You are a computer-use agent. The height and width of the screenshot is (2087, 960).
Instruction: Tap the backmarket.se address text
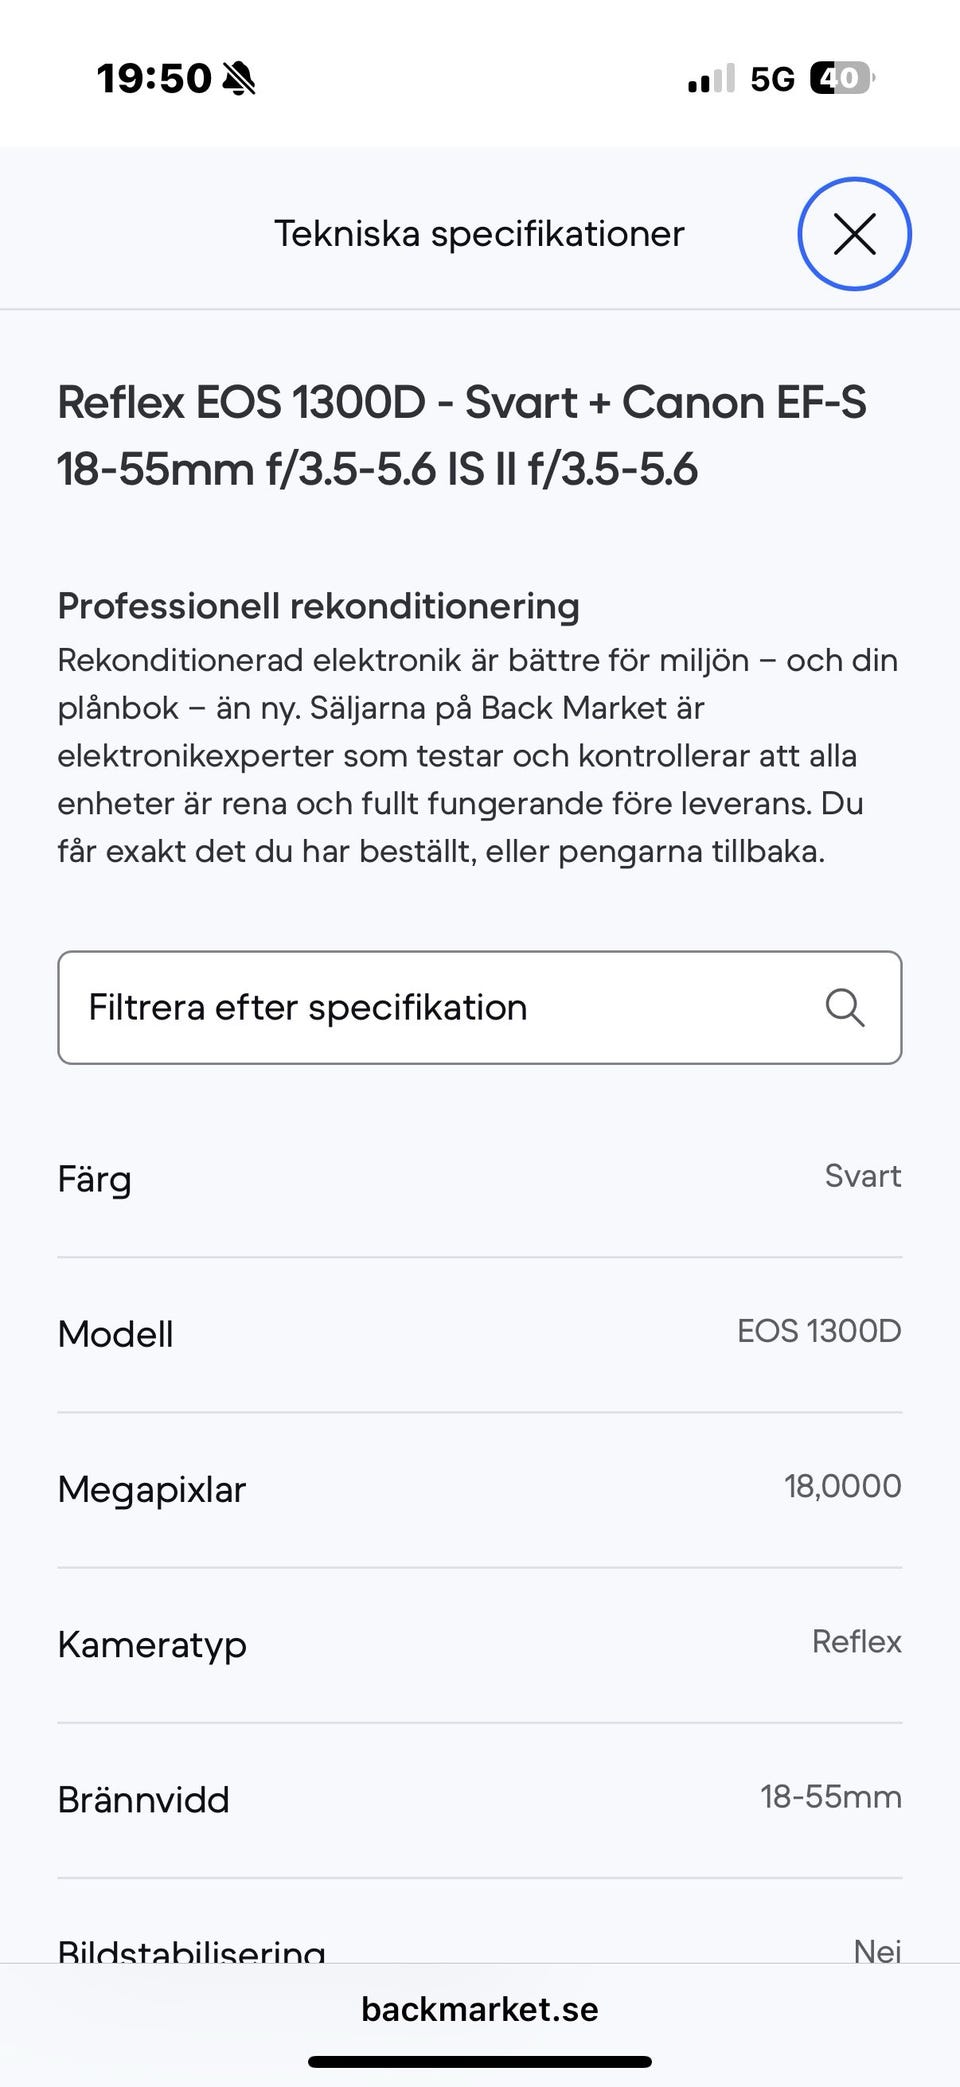point(480,2009)
